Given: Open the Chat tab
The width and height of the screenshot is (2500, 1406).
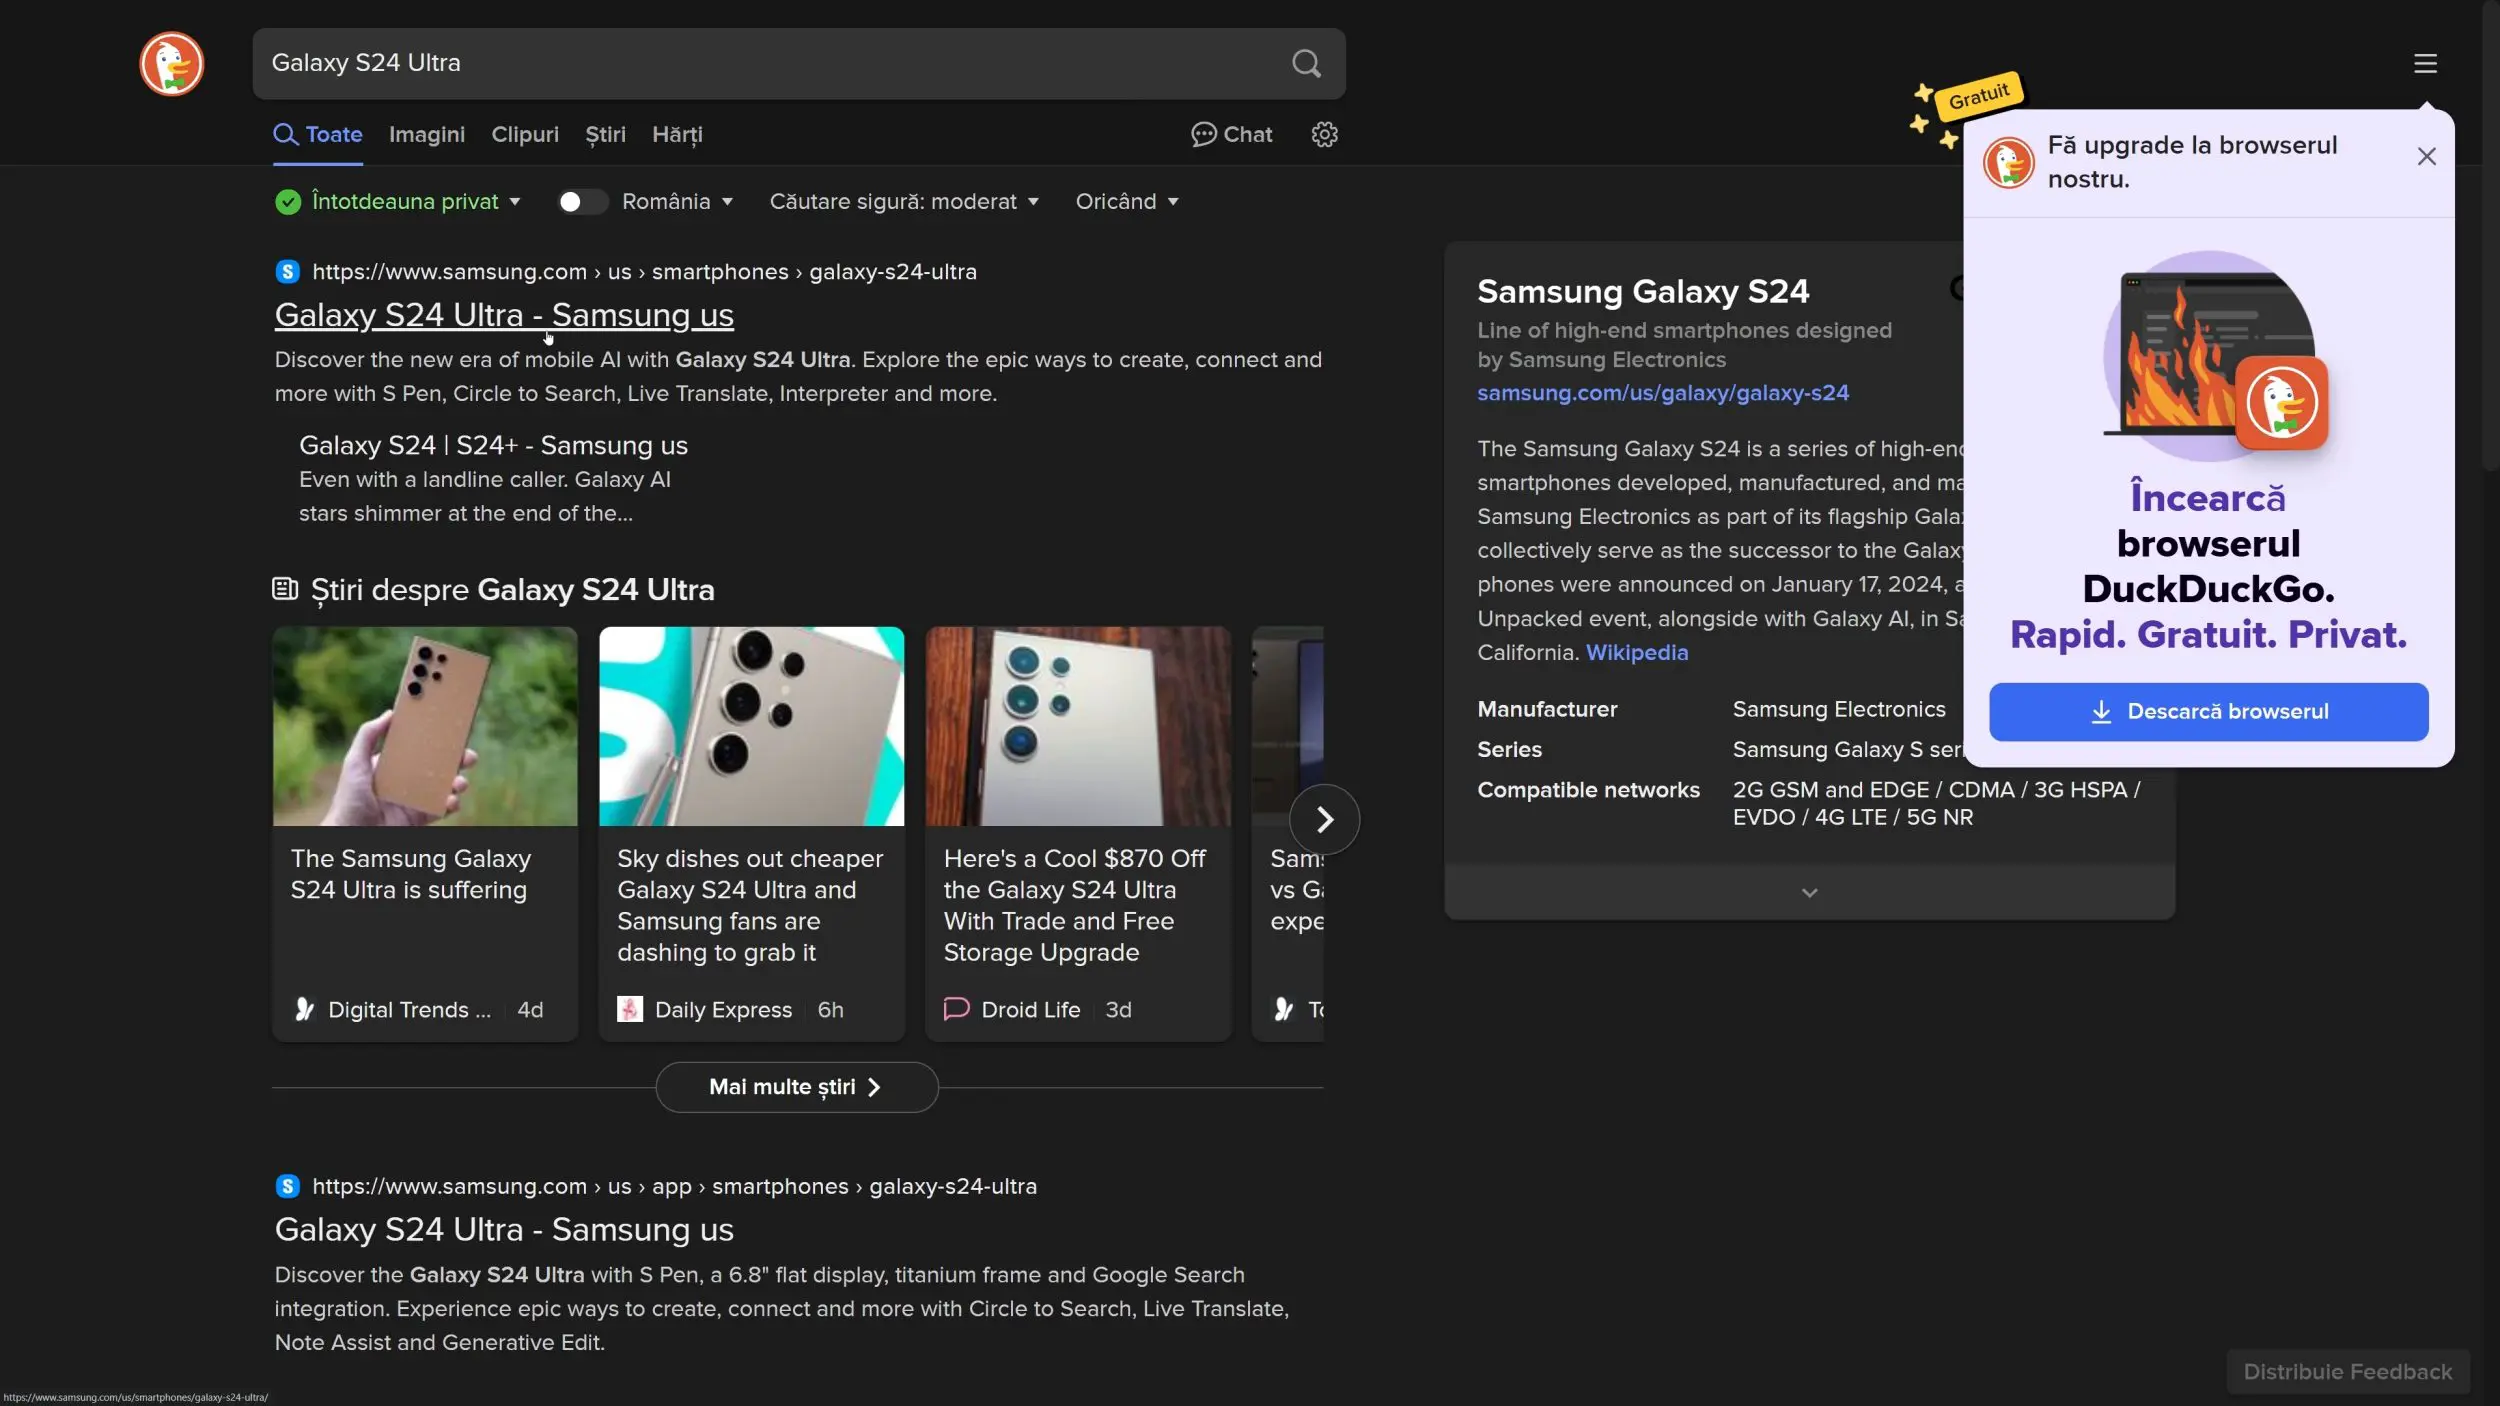Looking at the screenshot, I should coord(1232,134).
